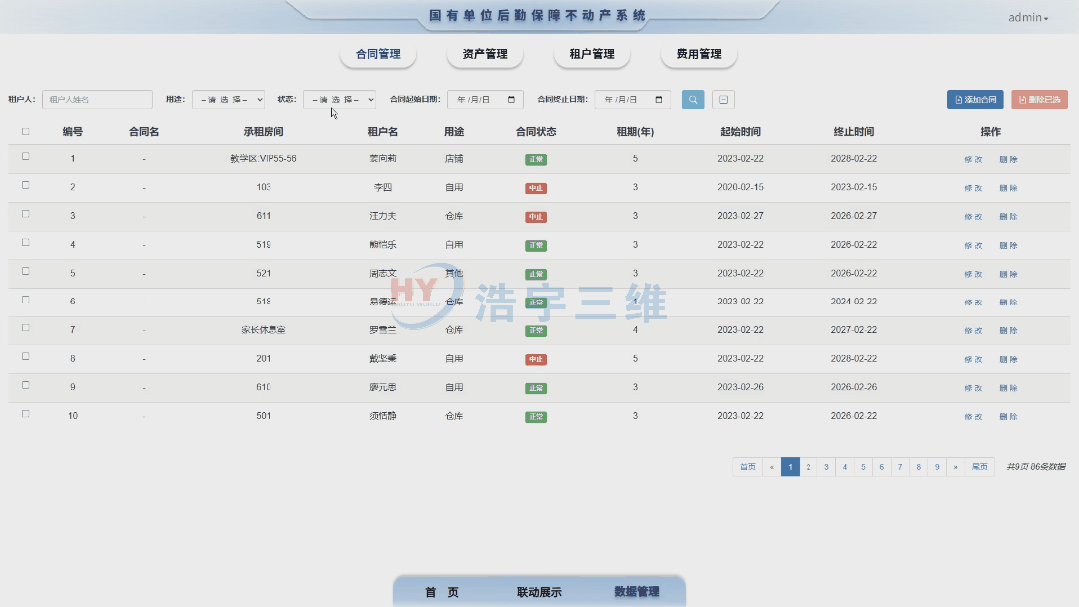Image resolution: width=1079 pixels, height=607 pixels.
Task: Click room cell 教学区:VIP55-56
Action: point(264,158)
